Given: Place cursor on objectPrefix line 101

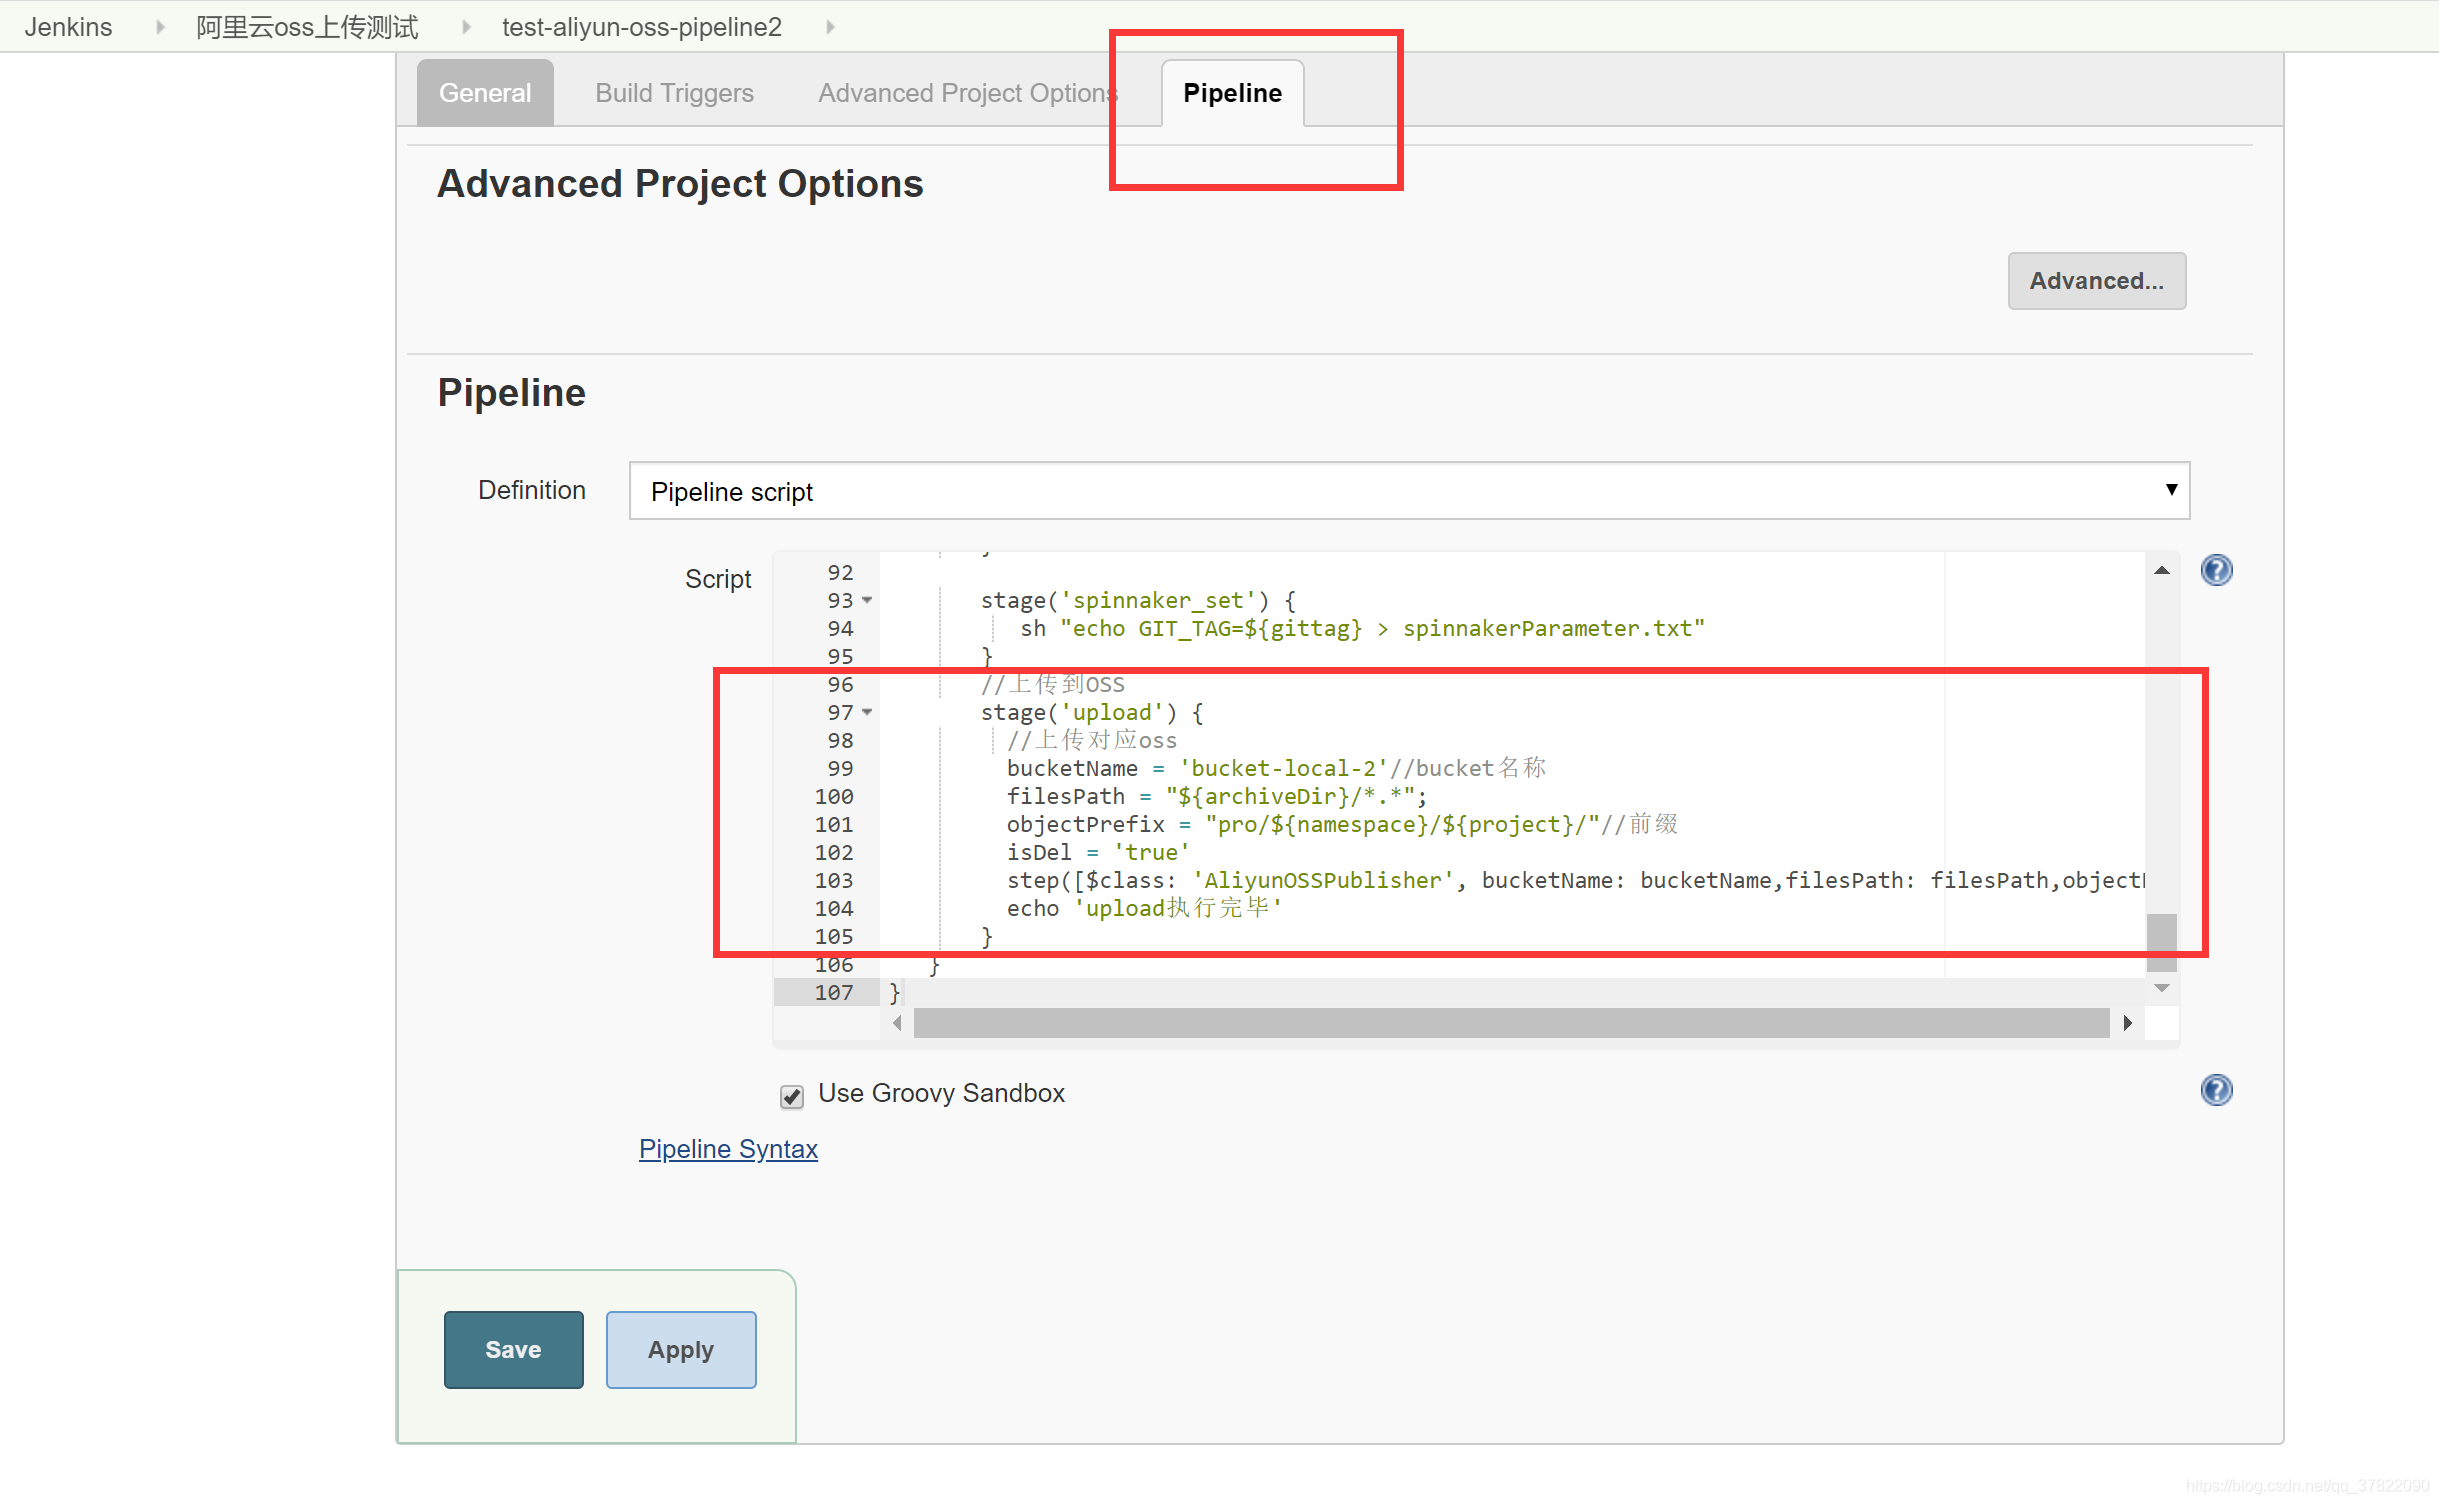Looking at the screenshot, I should 1342,824.
